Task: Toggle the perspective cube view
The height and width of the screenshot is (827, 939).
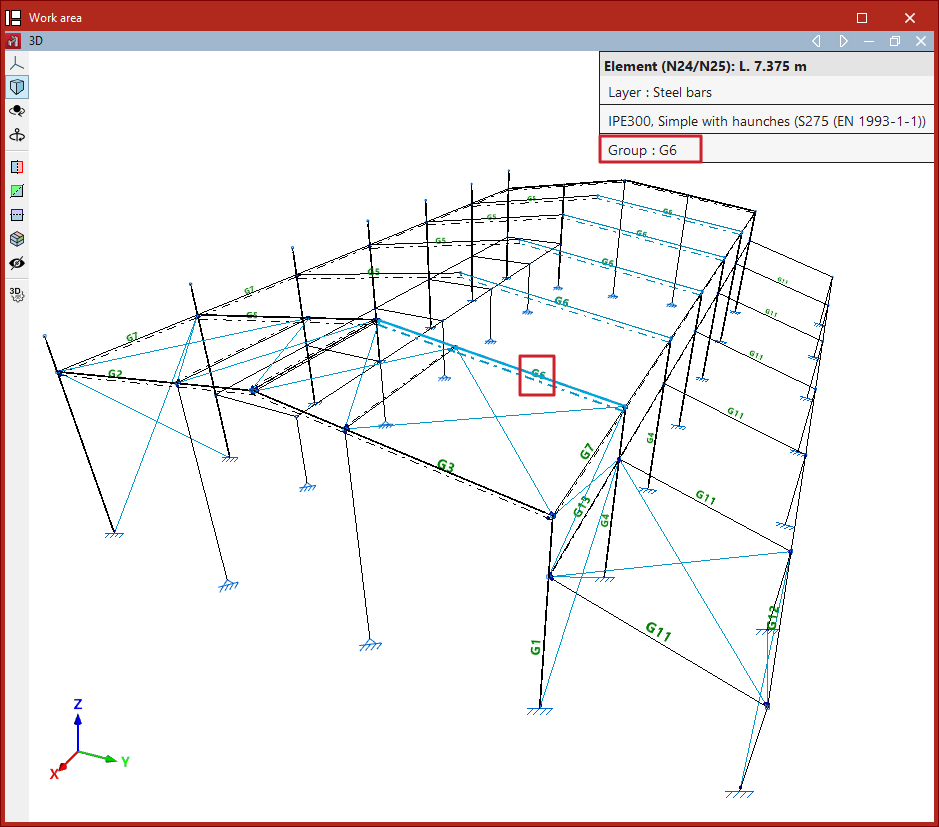Action: point(17,87)
